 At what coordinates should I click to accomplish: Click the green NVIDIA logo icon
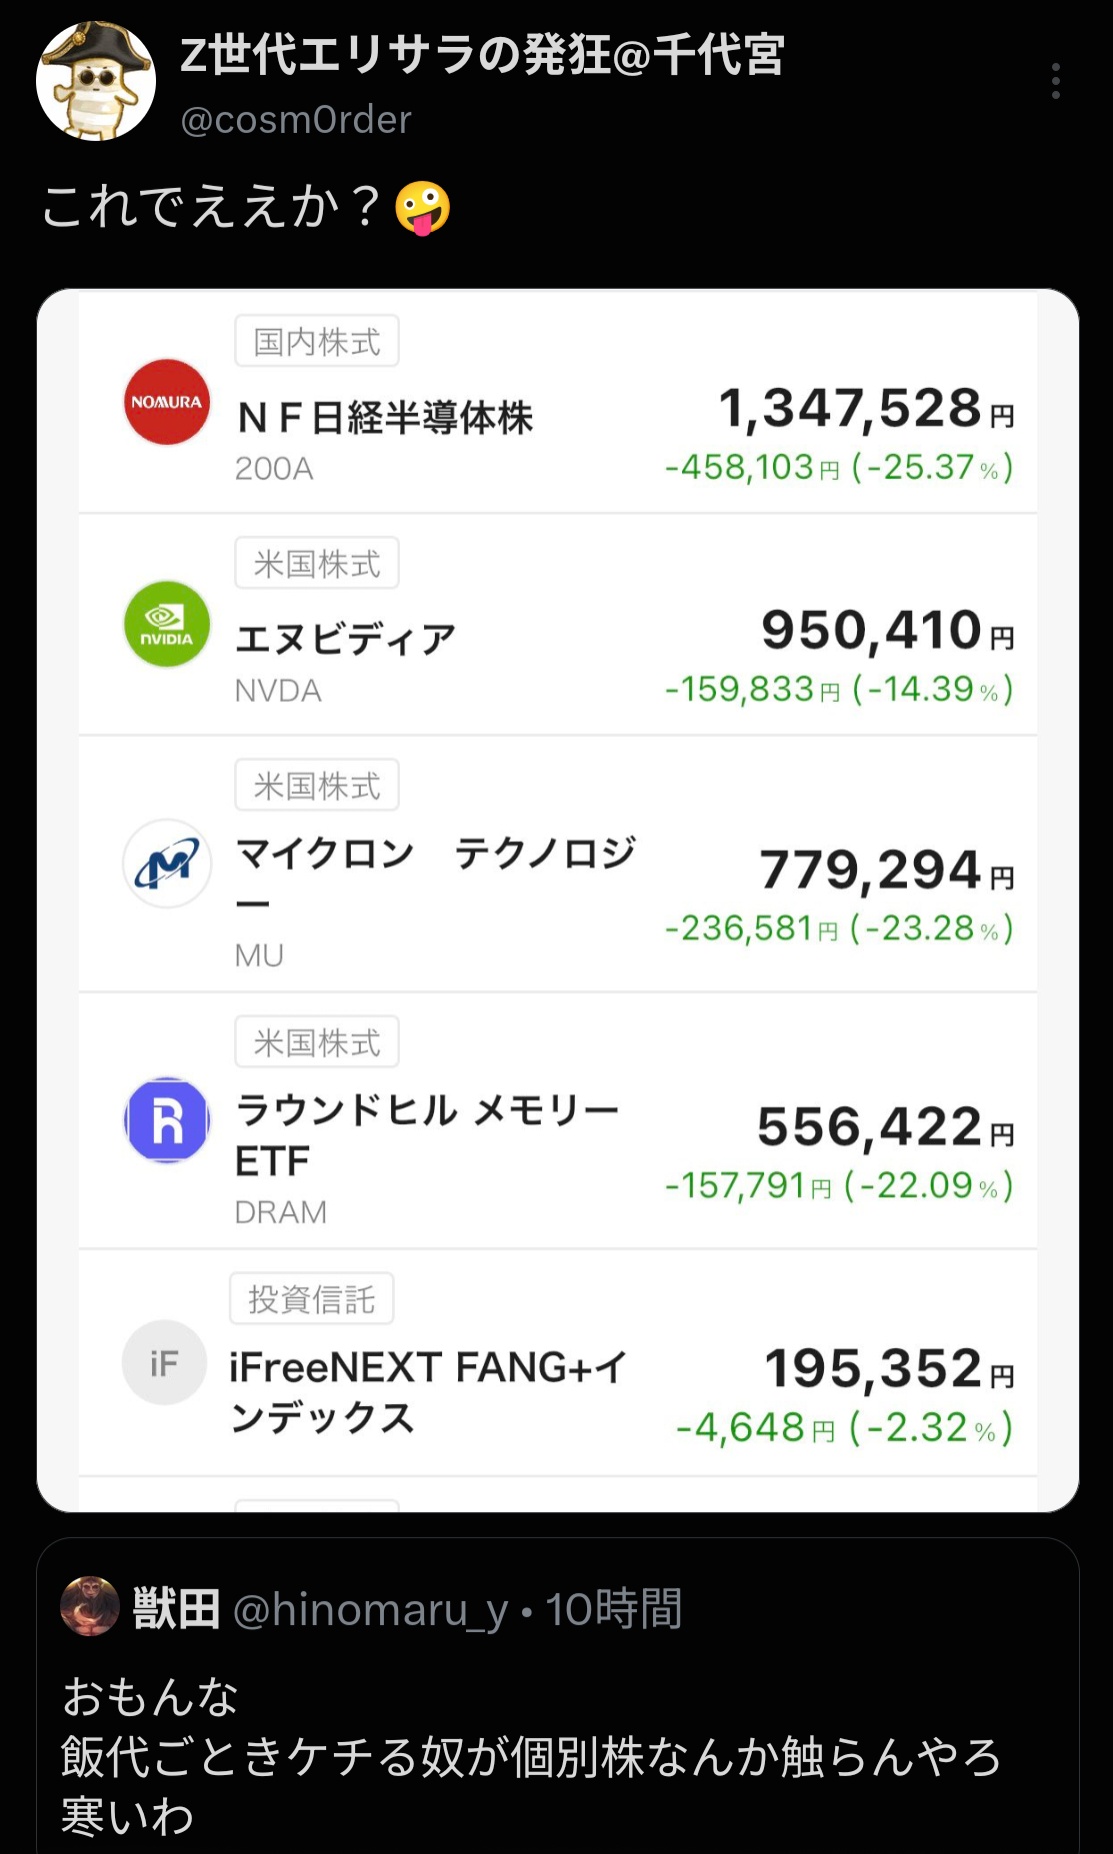(x=167, y=624)
